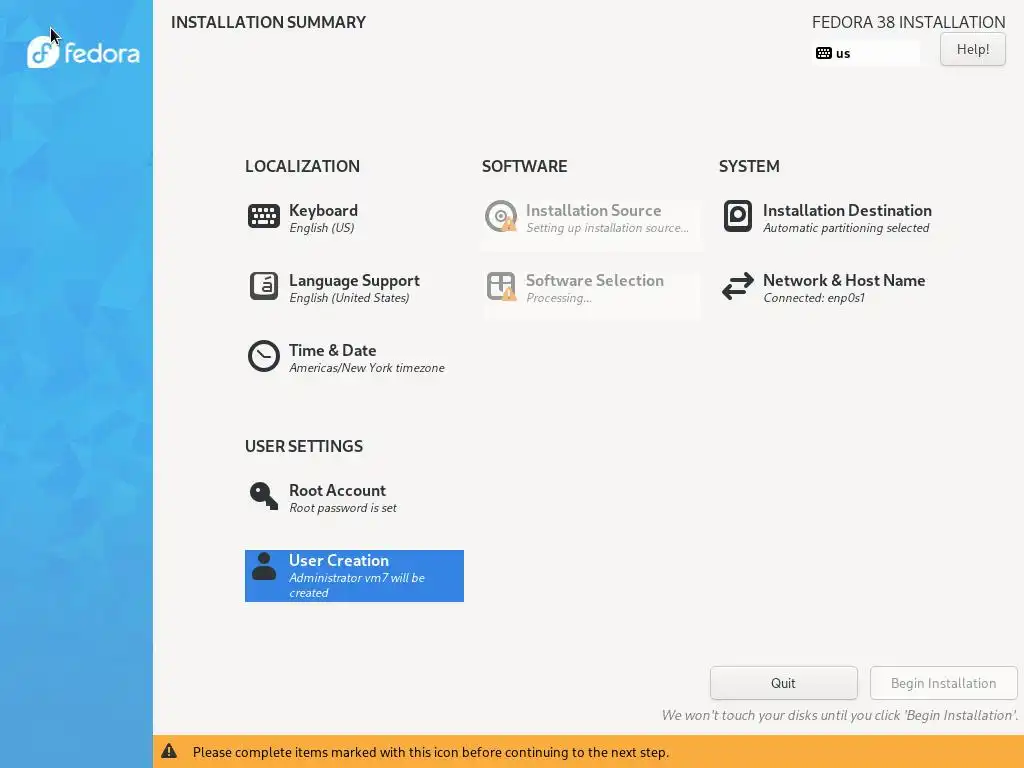Viewport: 1024px width, 768px height.
Task: Click 'English (United States)' language status
Action: pyautogui.click(x=349, y=298)
